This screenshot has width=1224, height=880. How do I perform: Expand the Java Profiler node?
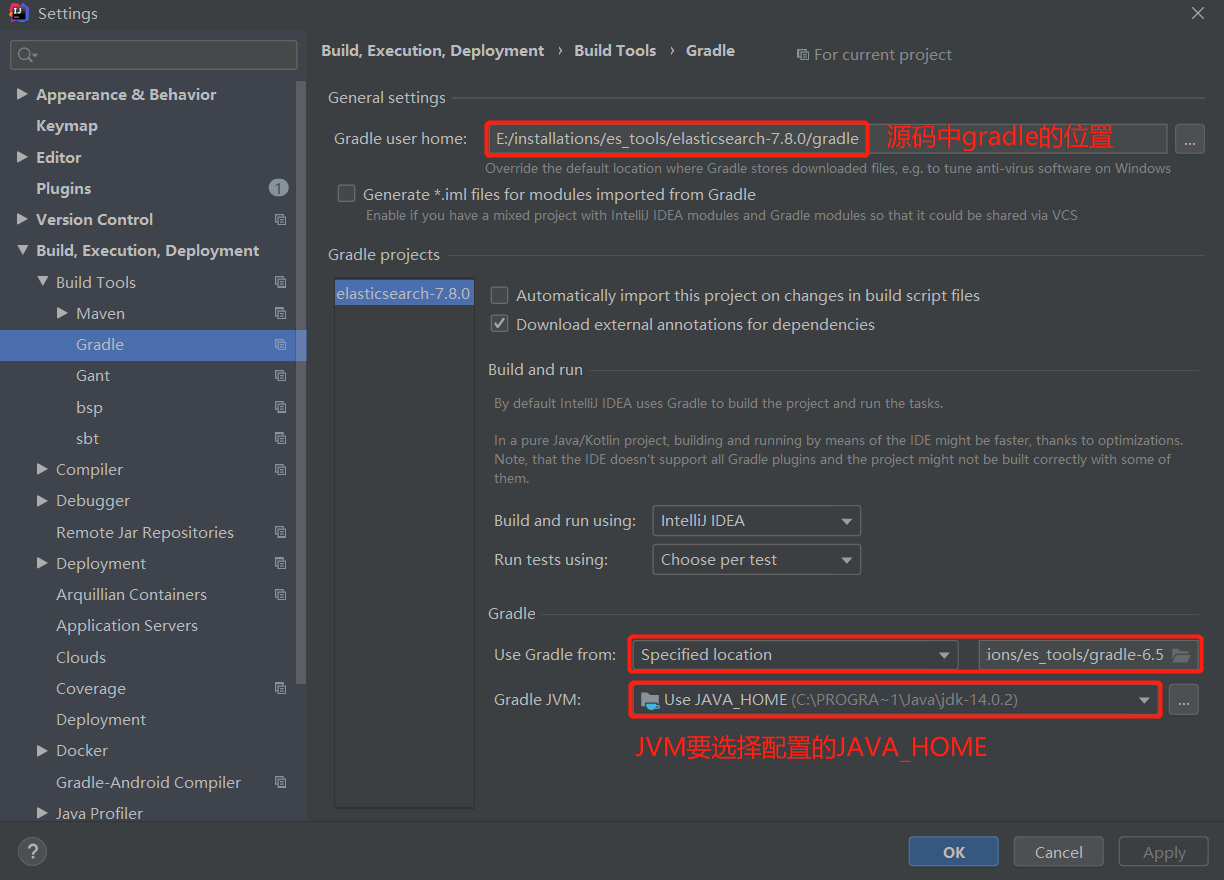[x=42, y=813]
